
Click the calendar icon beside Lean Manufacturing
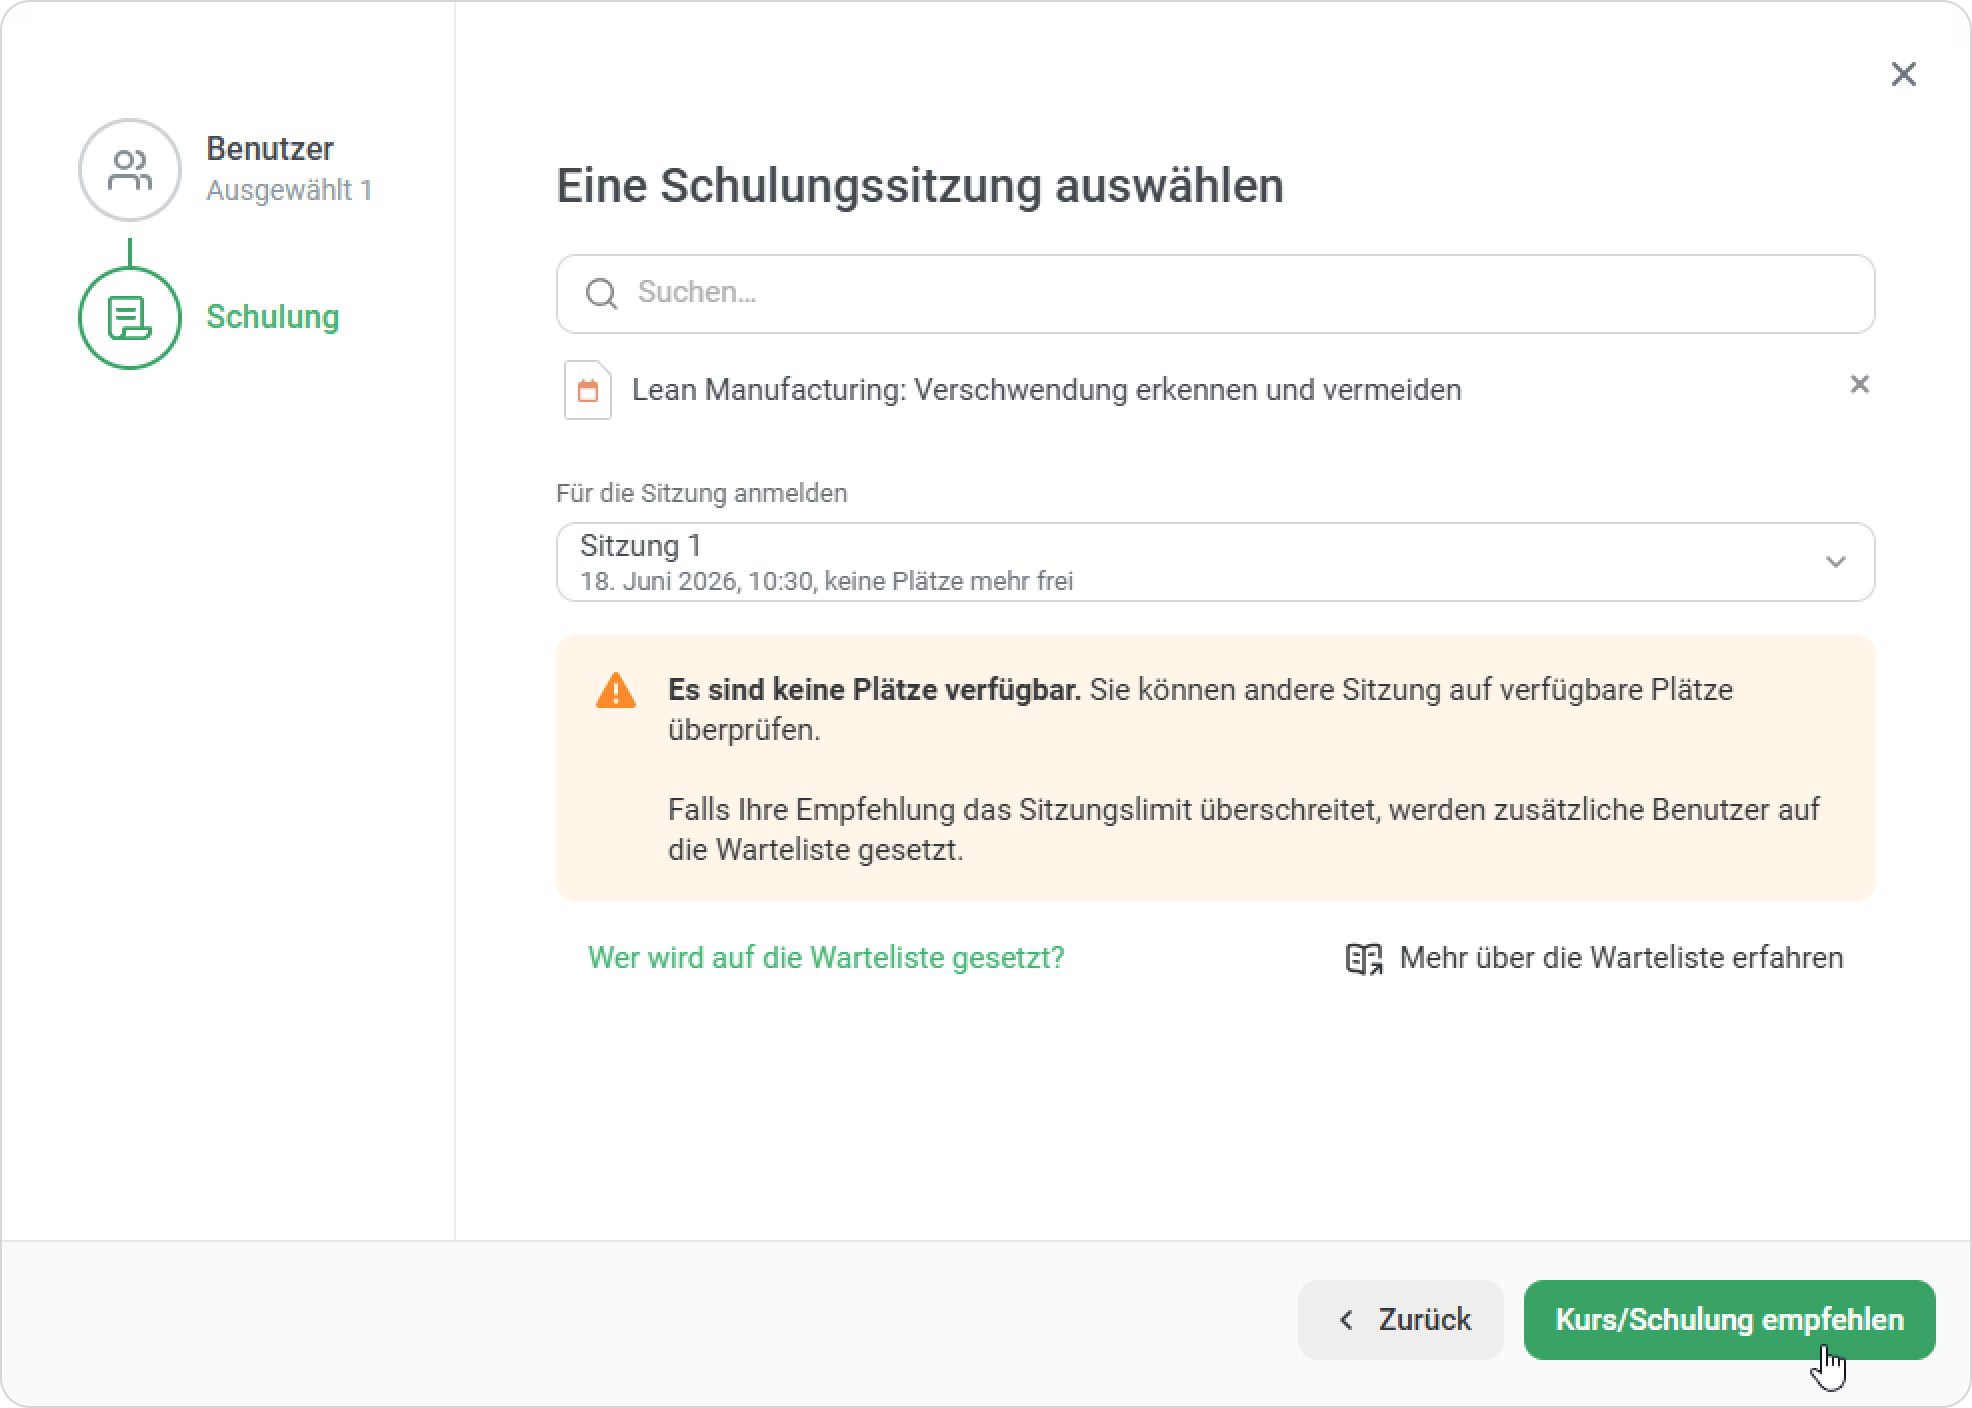pos(588,390)
